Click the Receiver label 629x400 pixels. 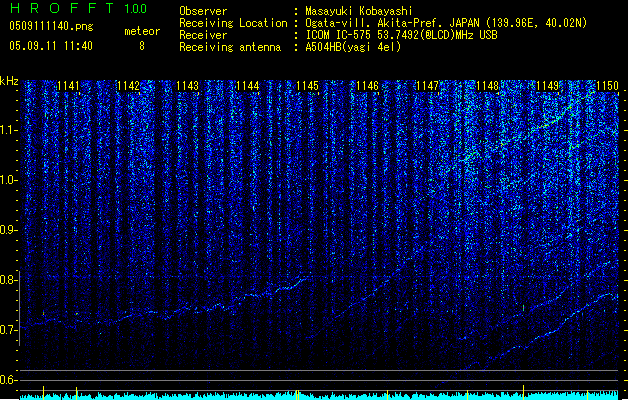[203, 35]
